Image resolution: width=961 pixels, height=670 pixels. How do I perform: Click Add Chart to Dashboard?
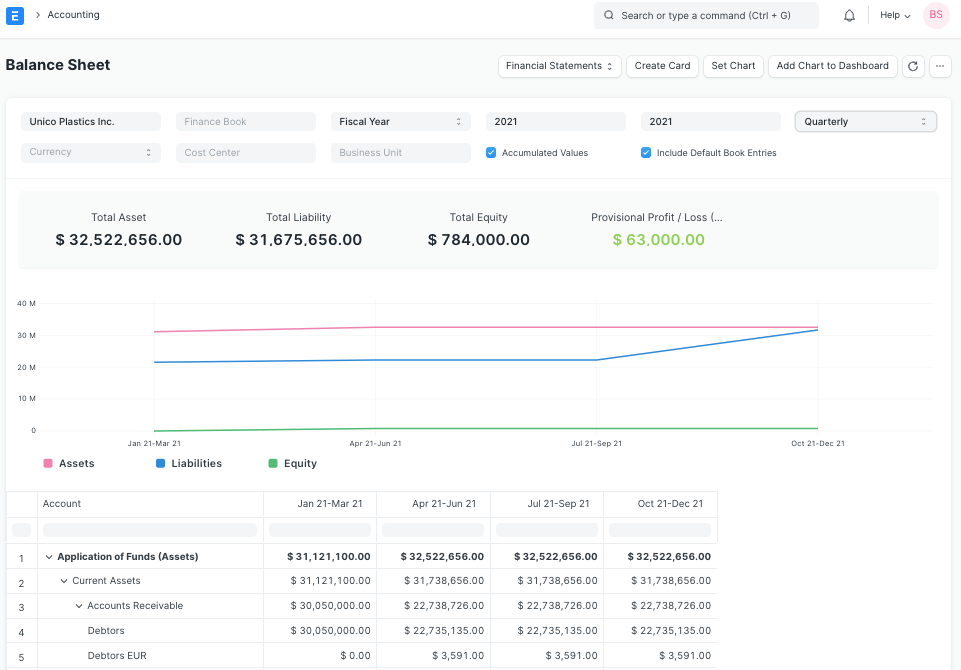tap(832, 66)
